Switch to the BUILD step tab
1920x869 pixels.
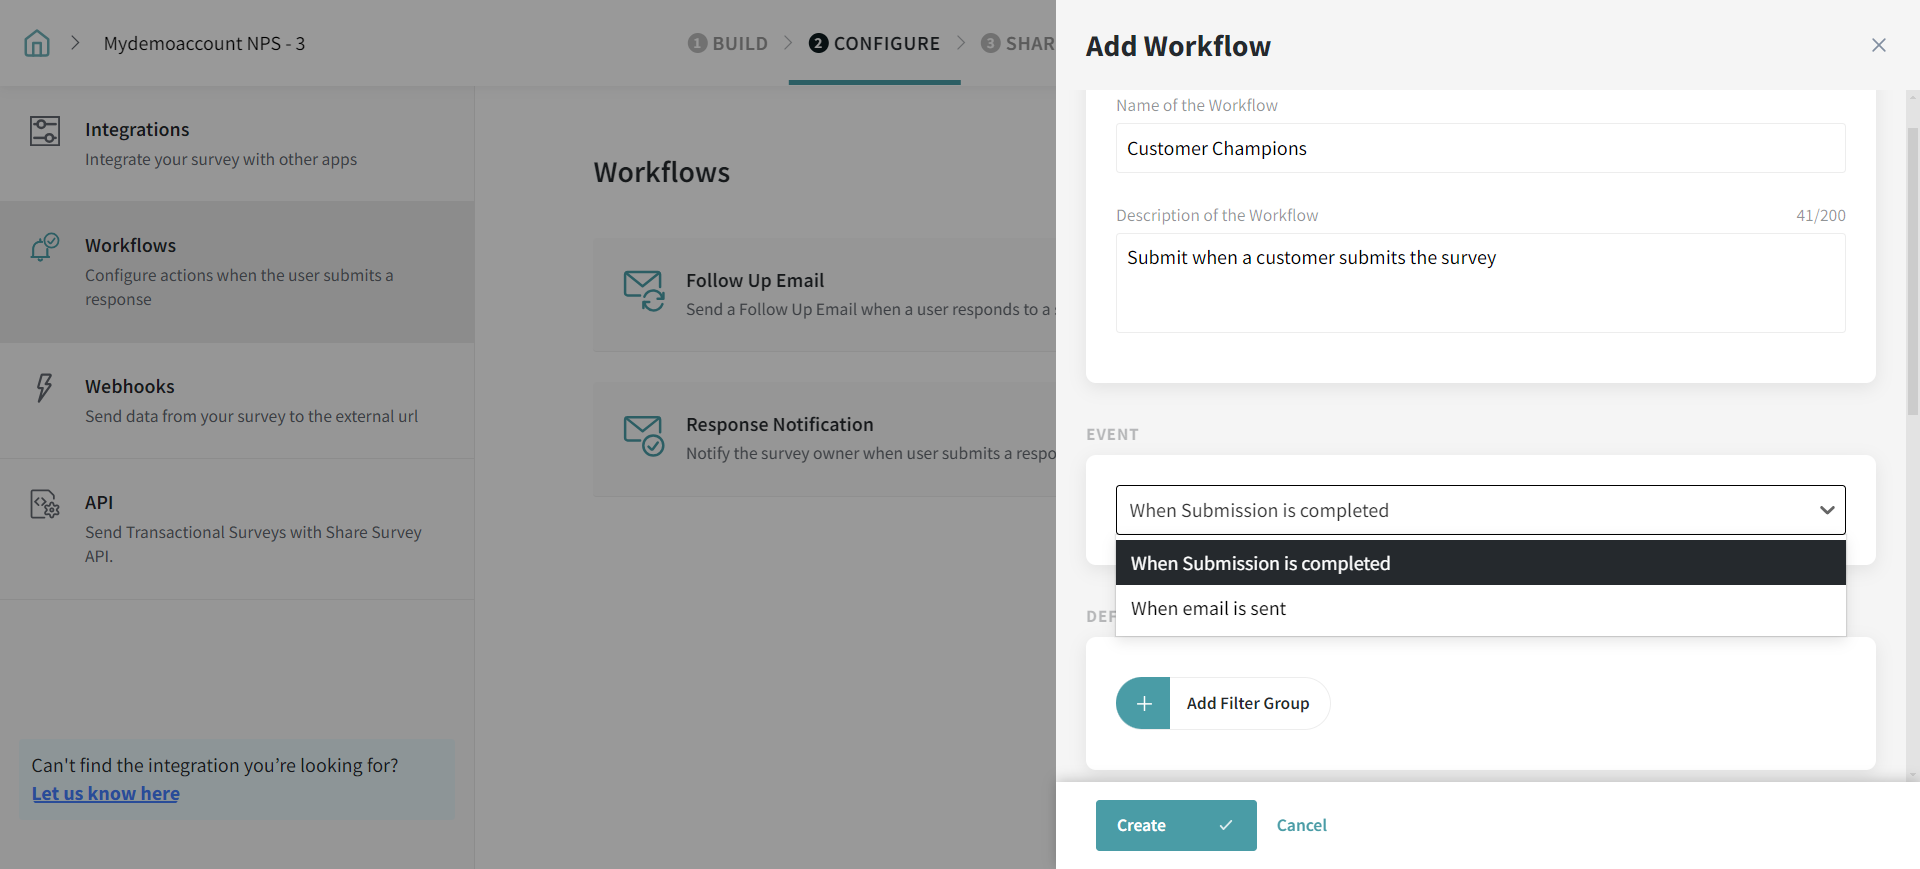pos(728,43)
